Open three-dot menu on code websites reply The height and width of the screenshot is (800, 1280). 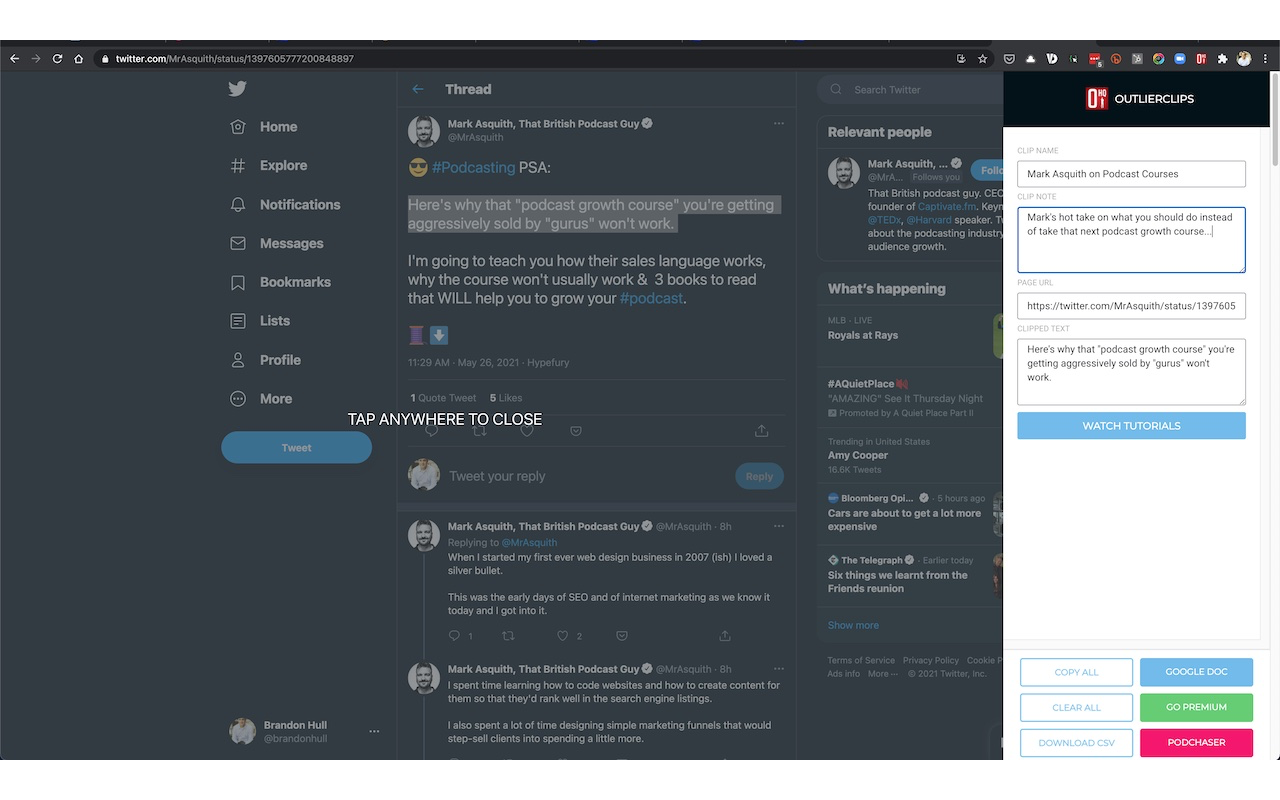tap(779, 669)
